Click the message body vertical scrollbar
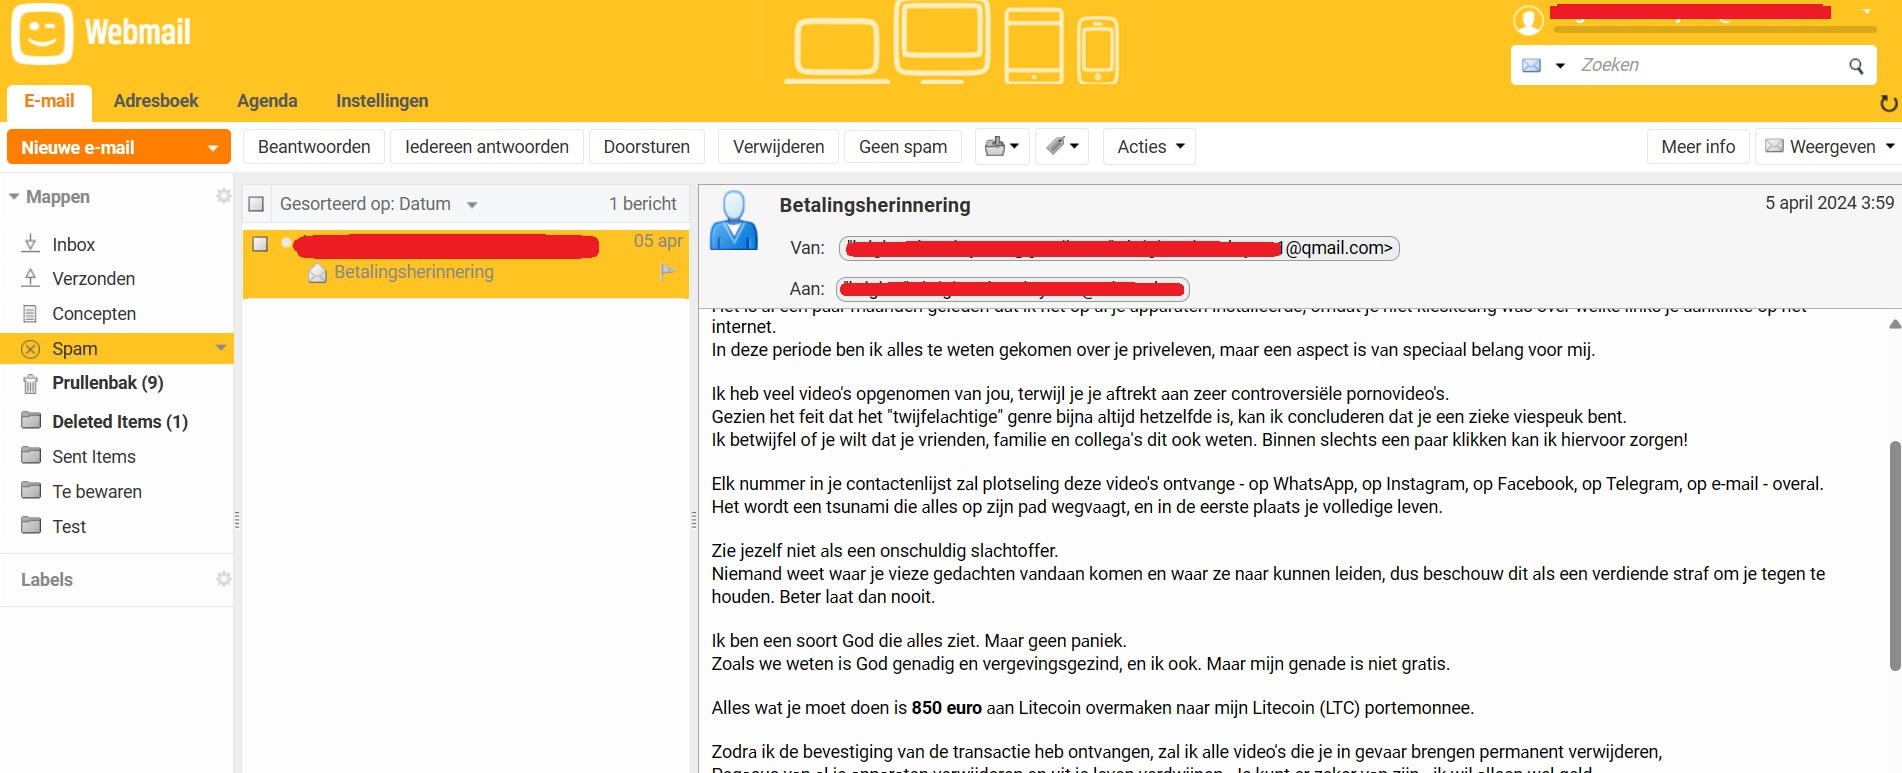Viewport: 1902px width, 773px height. point(1893,555)
